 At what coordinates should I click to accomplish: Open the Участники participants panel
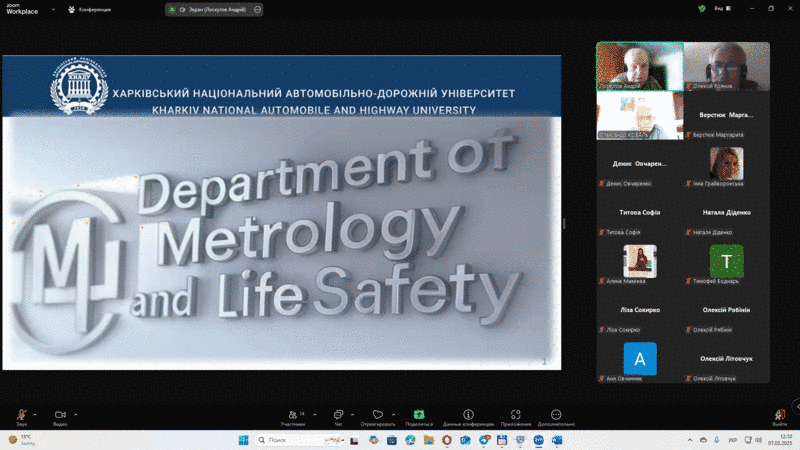point(293,415)
